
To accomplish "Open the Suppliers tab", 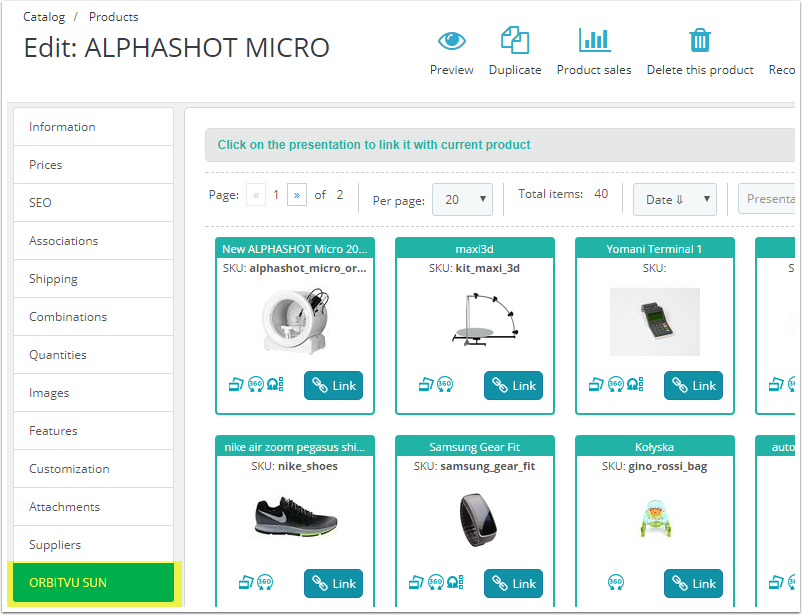I will point(94,544).
